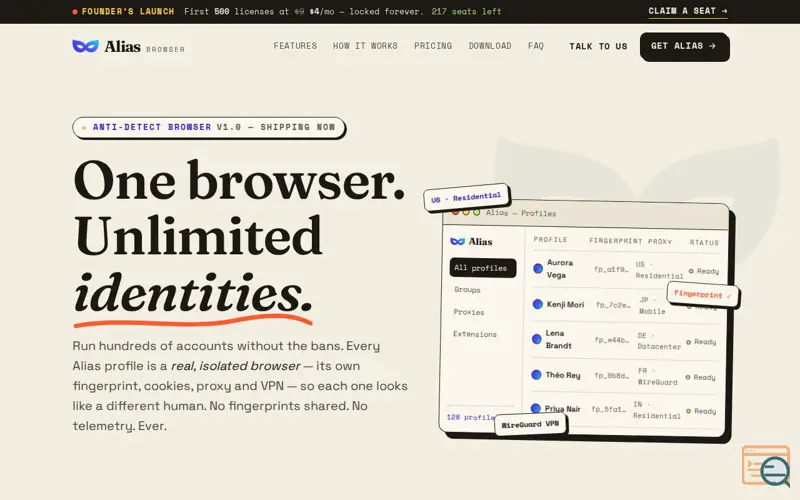The image size is (800, 500).
Task: Select the Théo Rey profile name
Action: click(563, 375)
